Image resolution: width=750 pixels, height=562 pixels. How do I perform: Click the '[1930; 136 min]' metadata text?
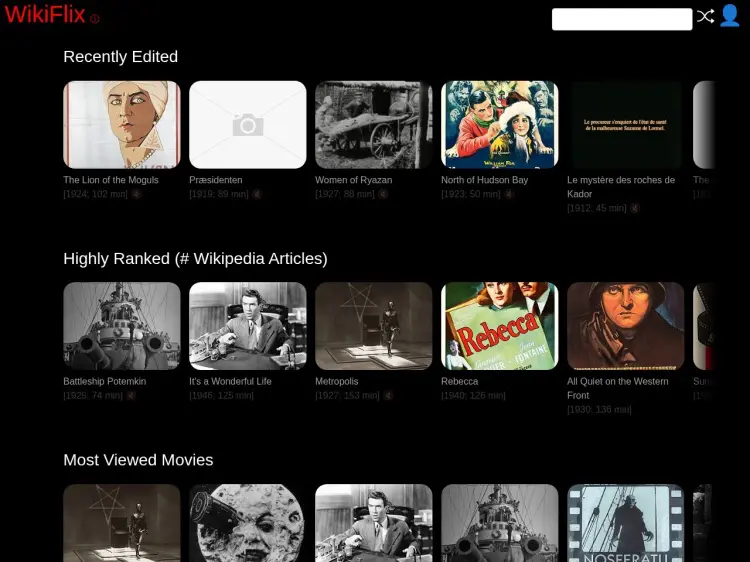point(599,410)
